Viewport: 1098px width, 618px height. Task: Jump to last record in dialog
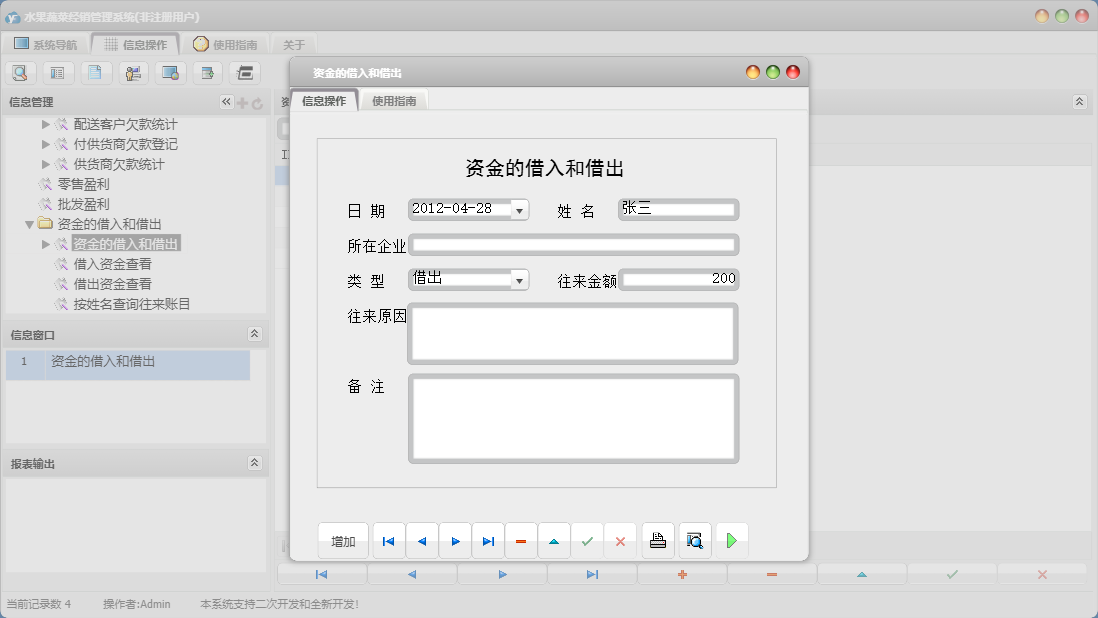coord(488,541)
